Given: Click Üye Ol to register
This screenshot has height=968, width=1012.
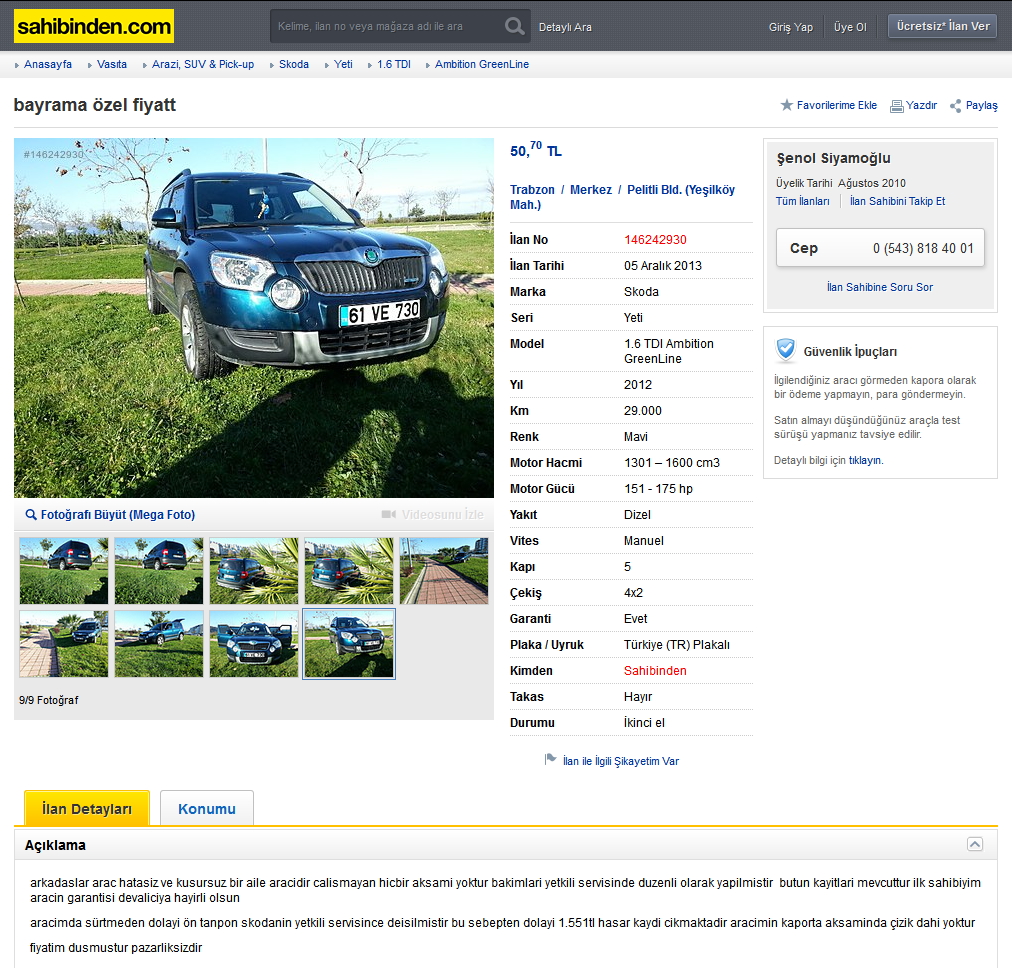Looking at the screenshot, I should pyautogui.click(x=850, y=27).
